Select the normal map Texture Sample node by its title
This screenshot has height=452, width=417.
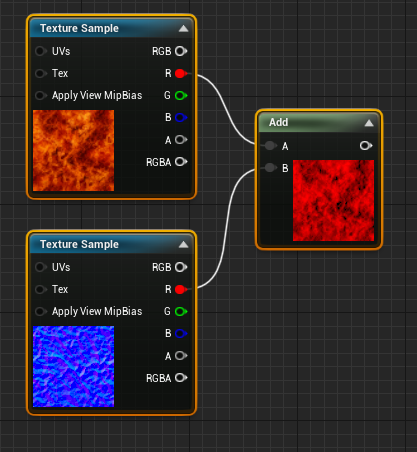point(111,244)
